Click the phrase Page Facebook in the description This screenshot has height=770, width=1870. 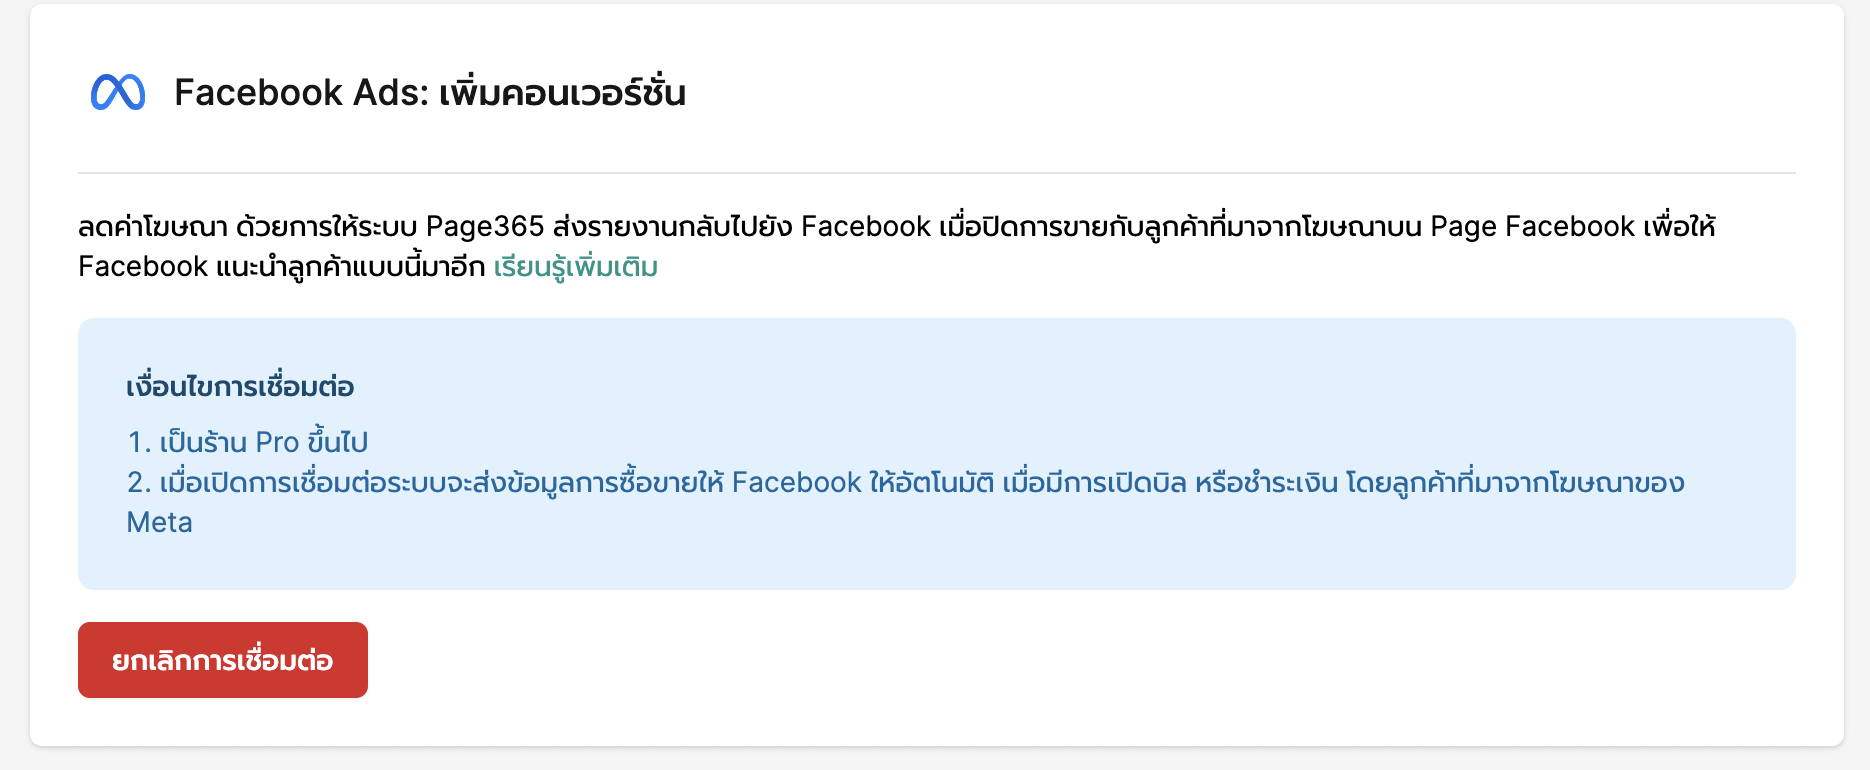[x=1532, y=227]
